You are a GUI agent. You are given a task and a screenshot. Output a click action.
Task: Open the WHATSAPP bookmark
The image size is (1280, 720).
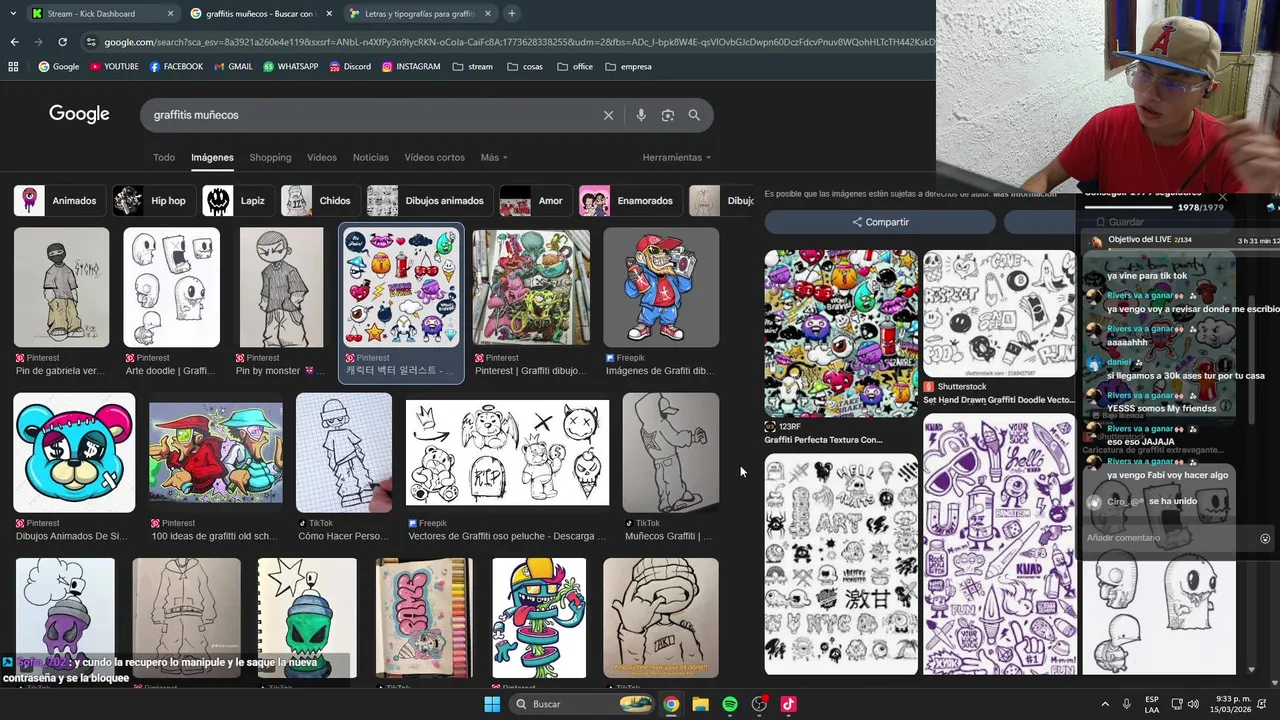pyautogui.click(x=290, y=67)
